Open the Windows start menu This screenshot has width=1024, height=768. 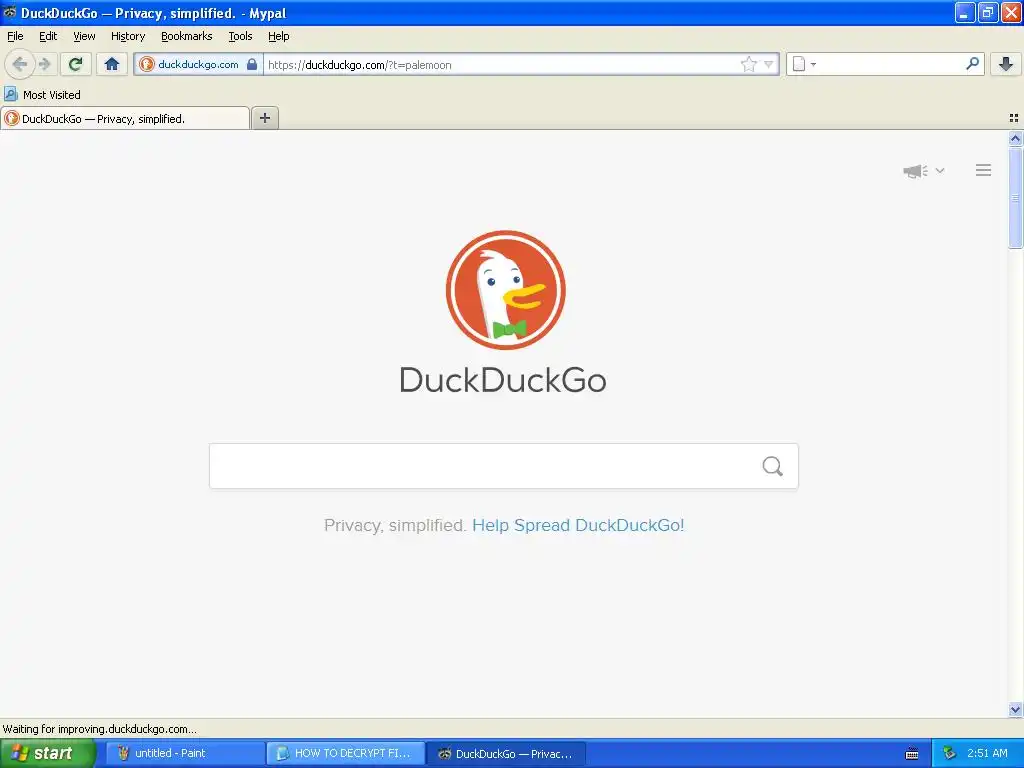point(48,753)
